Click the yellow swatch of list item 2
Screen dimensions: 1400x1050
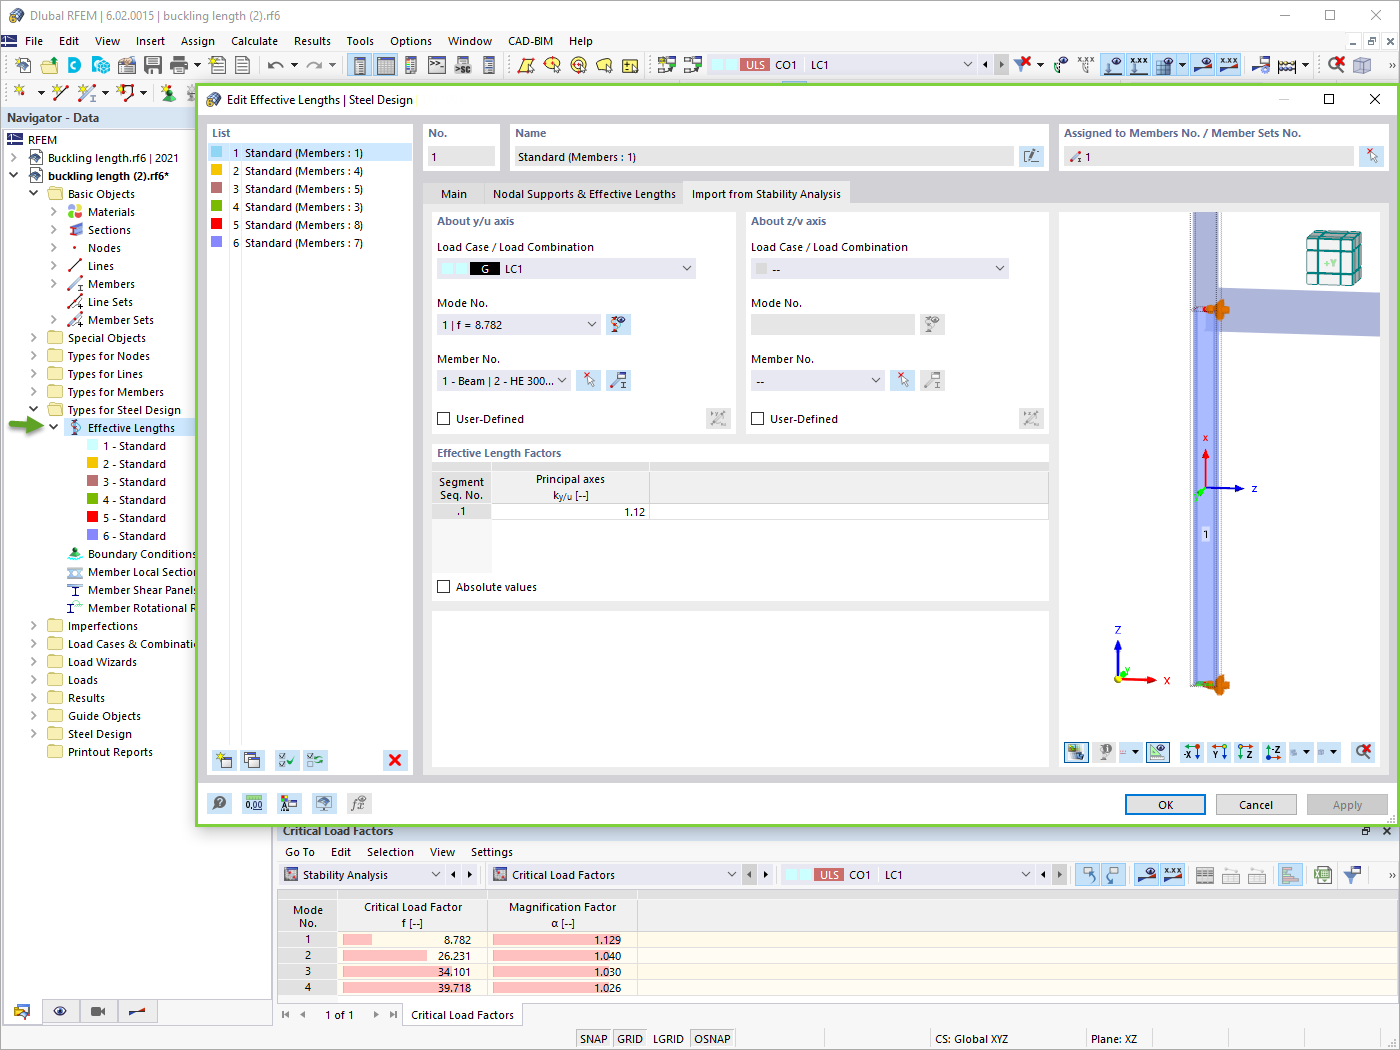pos(217,171)
